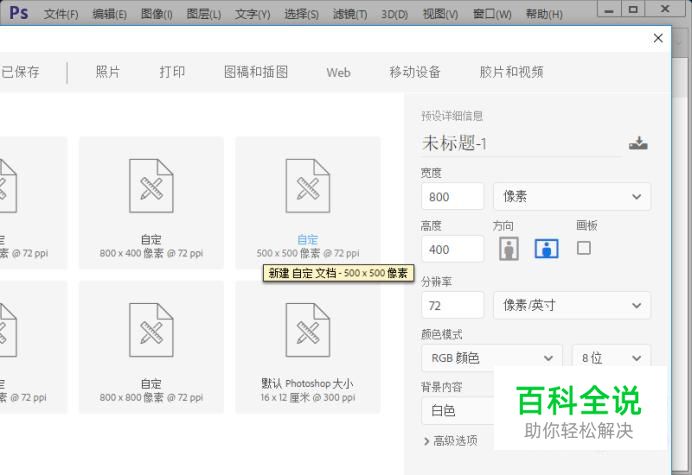Open the 文字(Y) menu
The height and width of the screenshot is (475, 692).
point(252,14)
